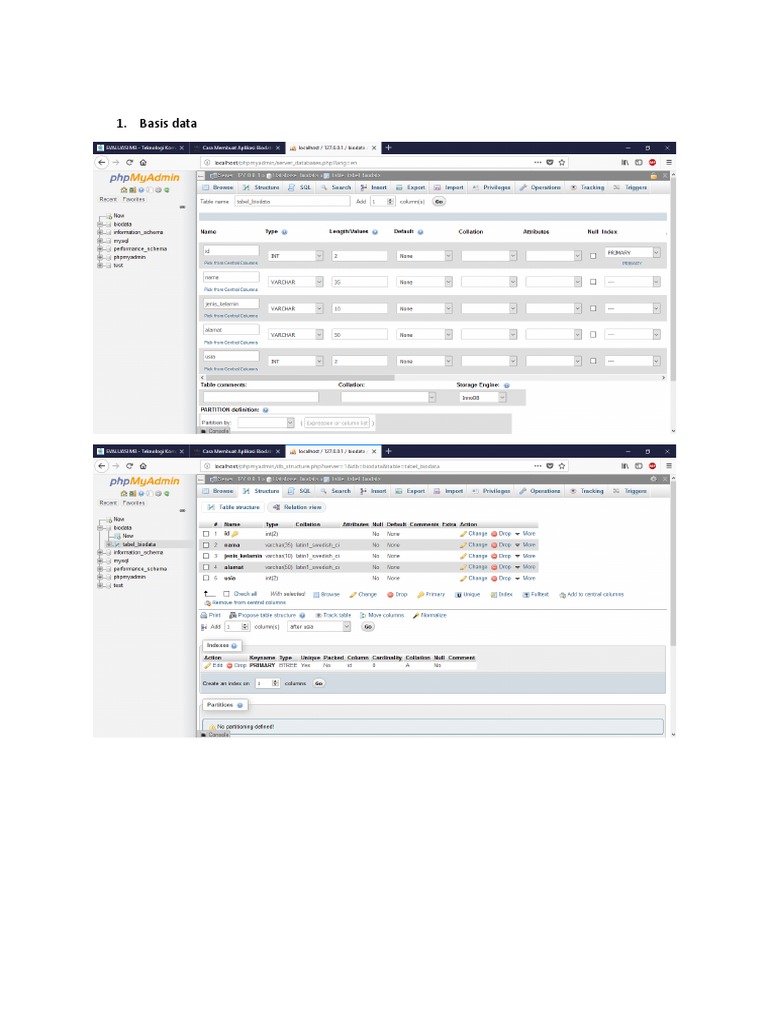Select checkbox for jenis_kelamin row in structure list
Image resolution: width=768 pixels, height=1024 pixels.
(x=206, y=556)
